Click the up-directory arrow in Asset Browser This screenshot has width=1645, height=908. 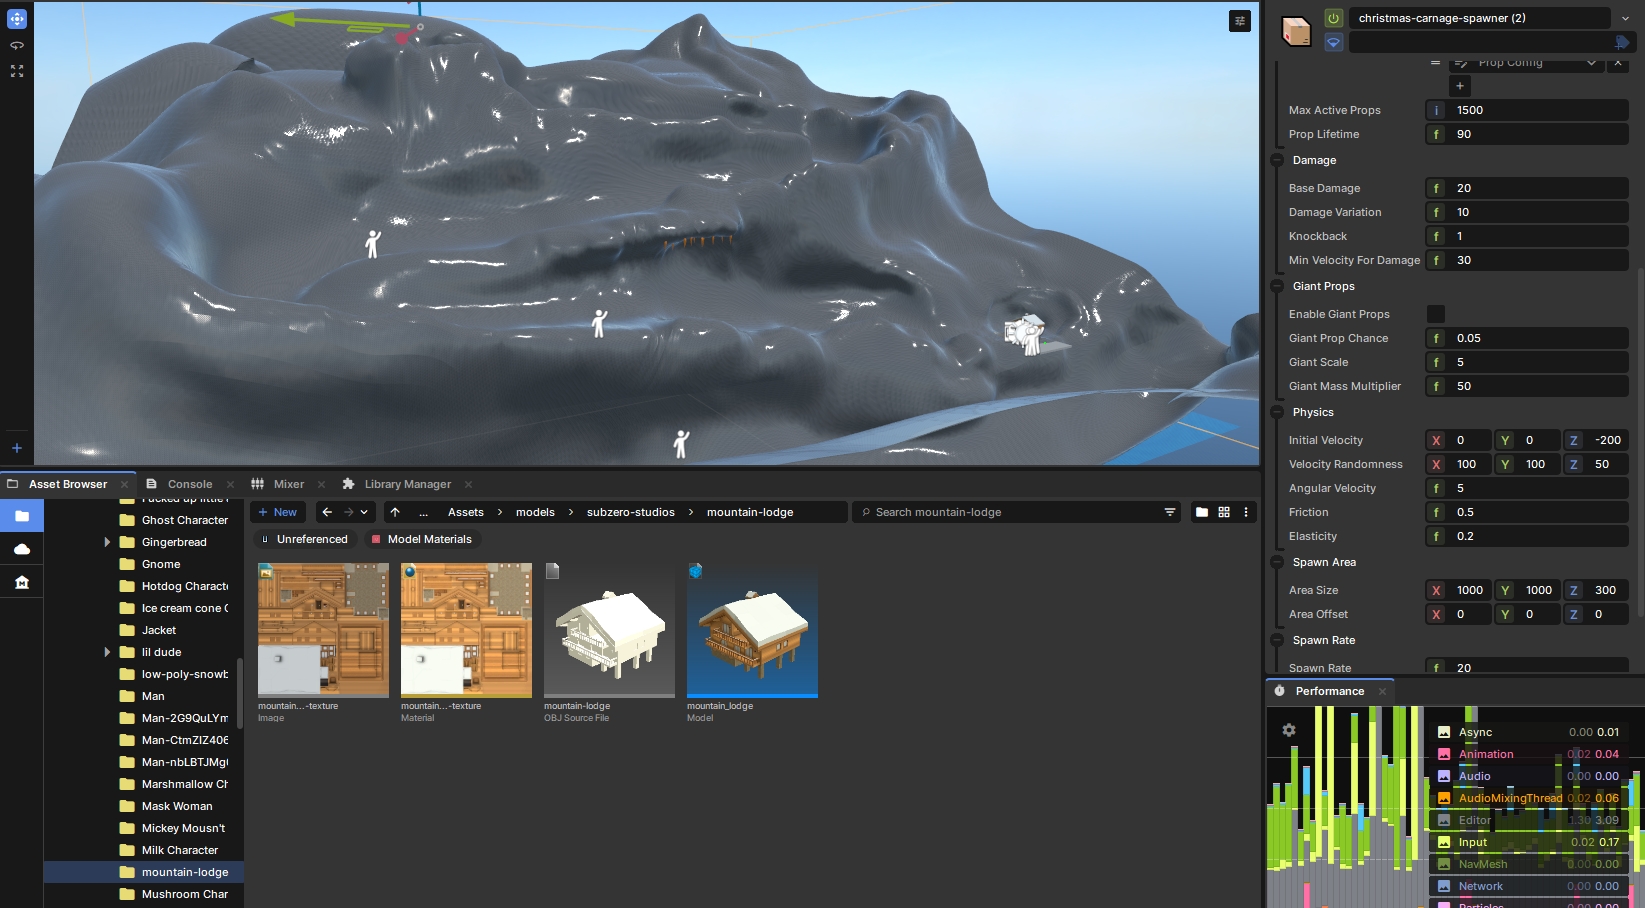coord(395,512)
